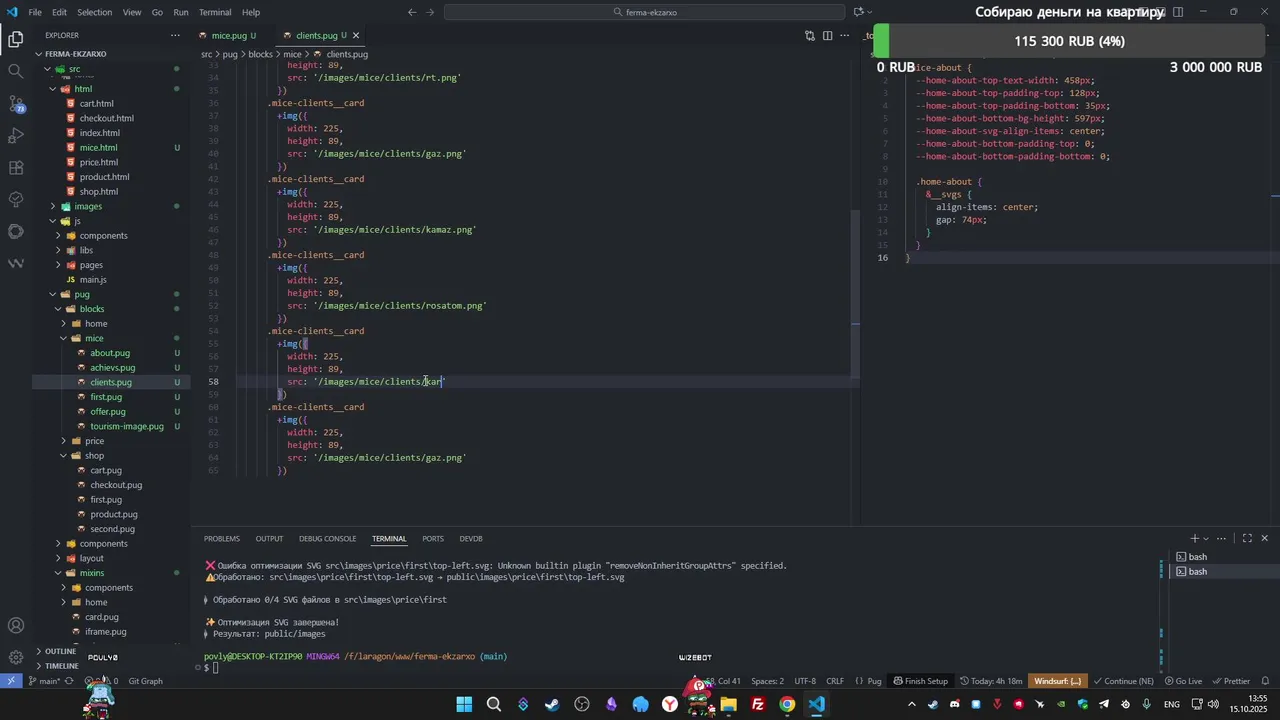Open editor More Actions ellipsis

tap(845, 35)
